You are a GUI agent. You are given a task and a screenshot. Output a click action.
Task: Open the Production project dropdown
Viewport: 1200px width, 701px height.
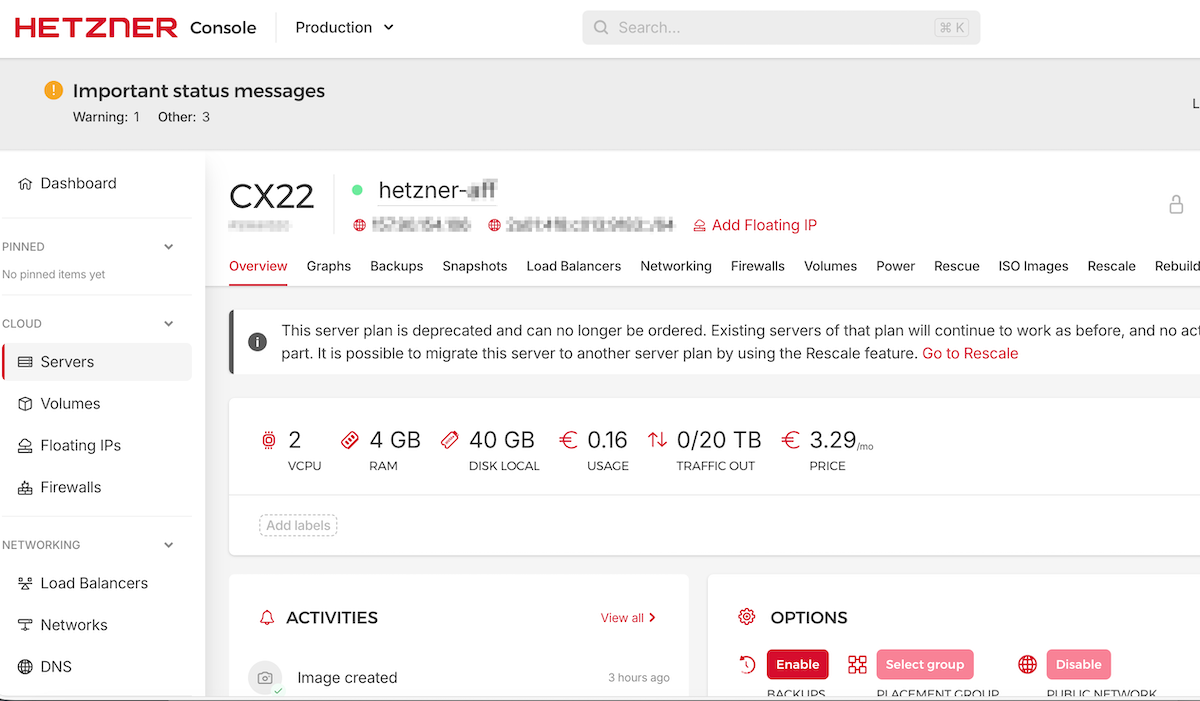pos(345,28)
